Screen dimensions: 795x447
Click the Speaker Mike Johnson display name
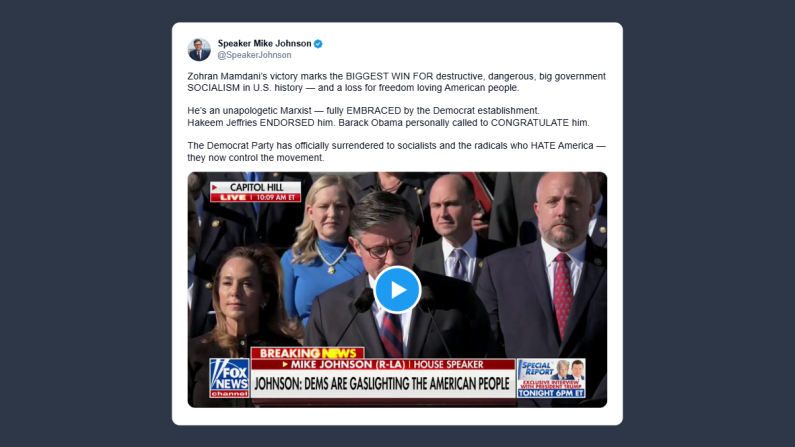(x=265, y=44)
